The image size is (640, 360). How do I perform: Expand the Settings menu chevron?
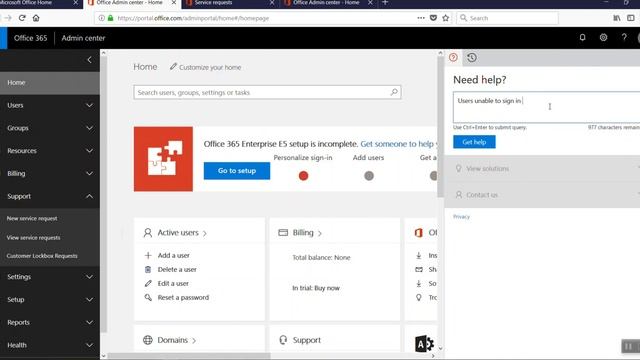click(89, 277)
